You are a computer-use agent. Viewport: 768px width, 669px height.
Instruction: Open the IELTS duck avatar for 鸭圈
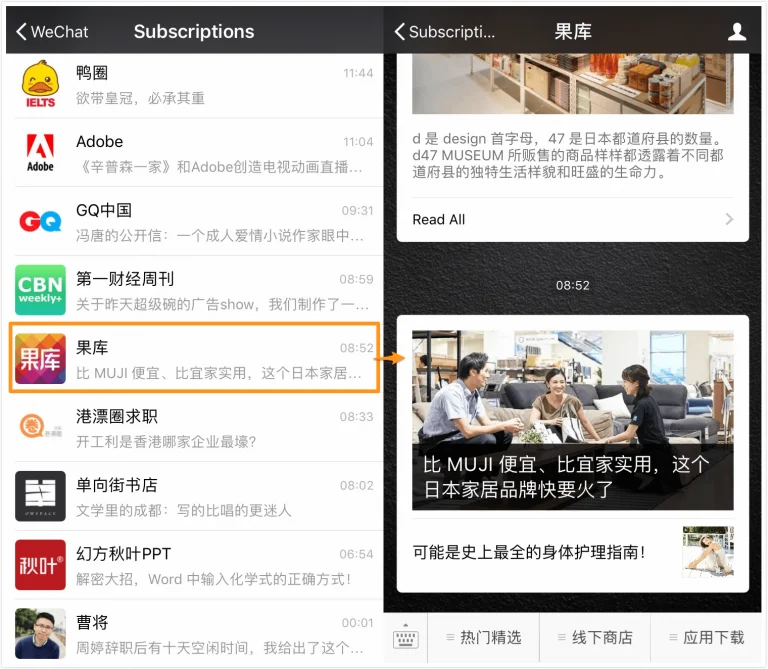coord(40,85)
